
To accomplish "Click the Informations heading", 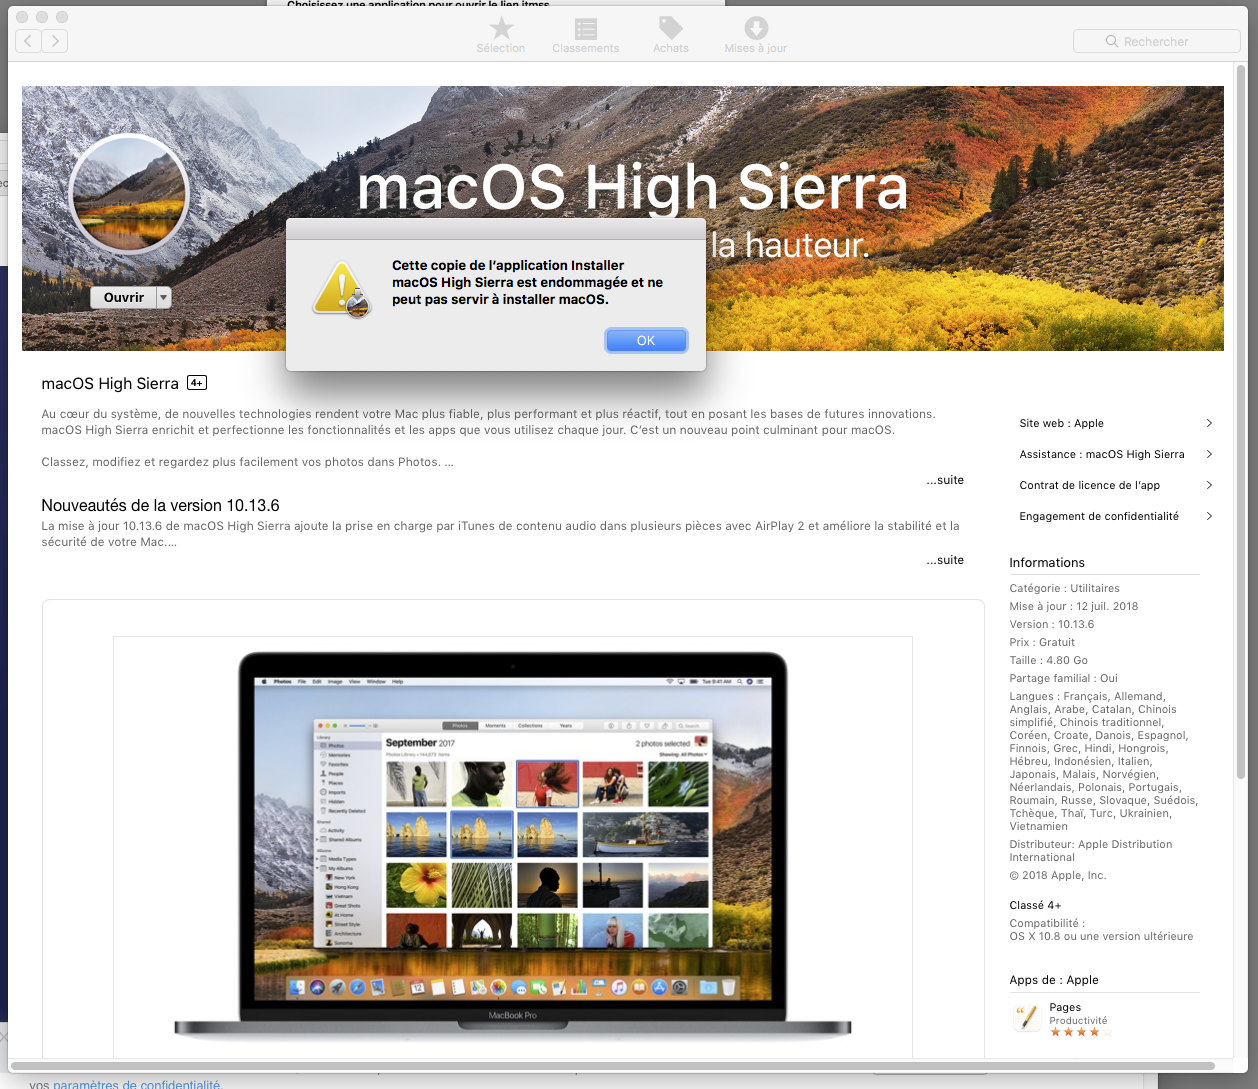I will tap(1047, 562).
